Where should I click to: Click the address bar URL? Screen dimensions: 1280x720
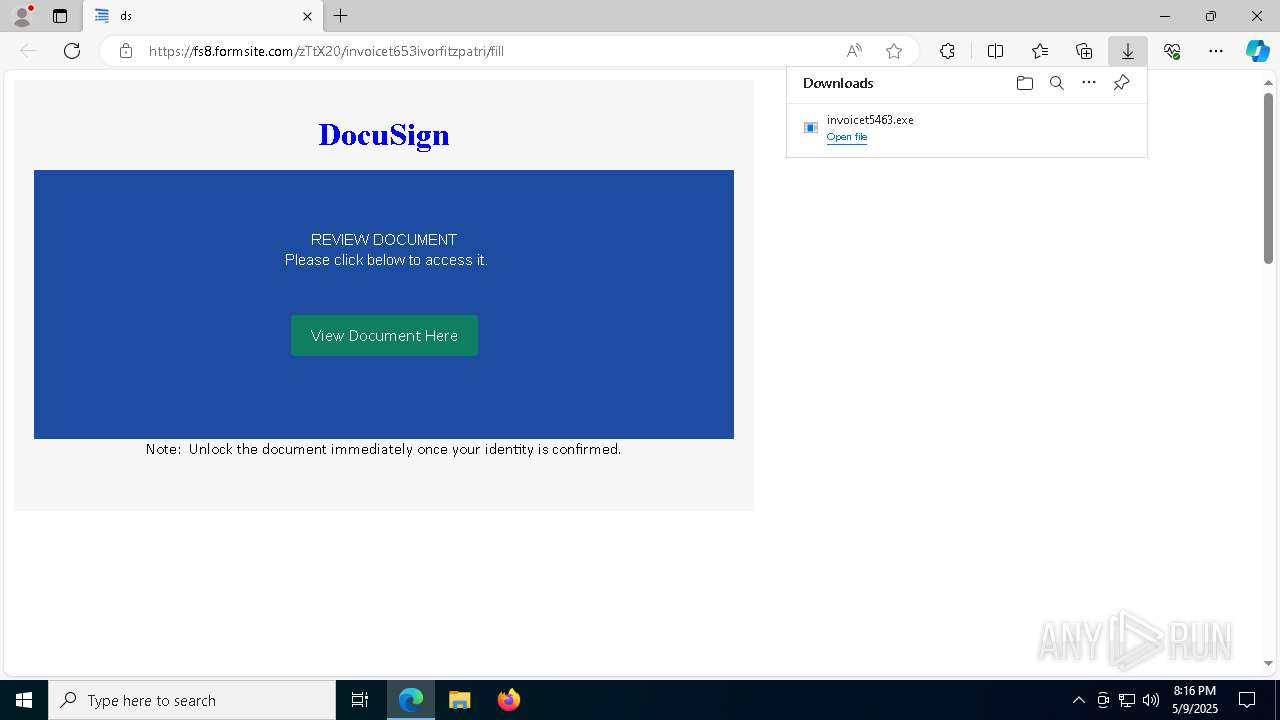coord(327,51)
